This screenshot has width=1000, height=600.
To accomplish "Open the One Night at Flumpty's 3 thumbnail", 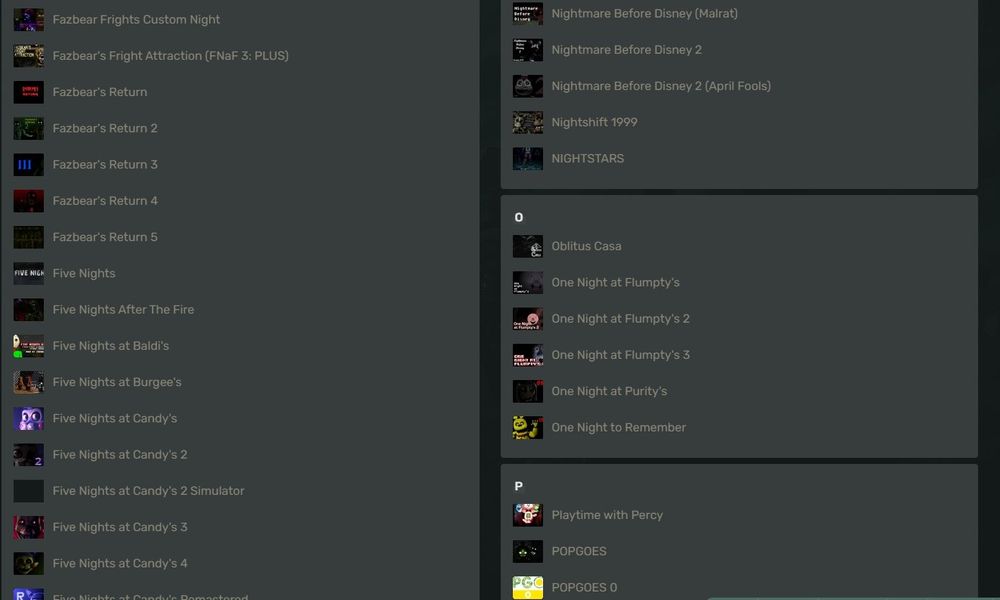I will click(x=527, y=355).
